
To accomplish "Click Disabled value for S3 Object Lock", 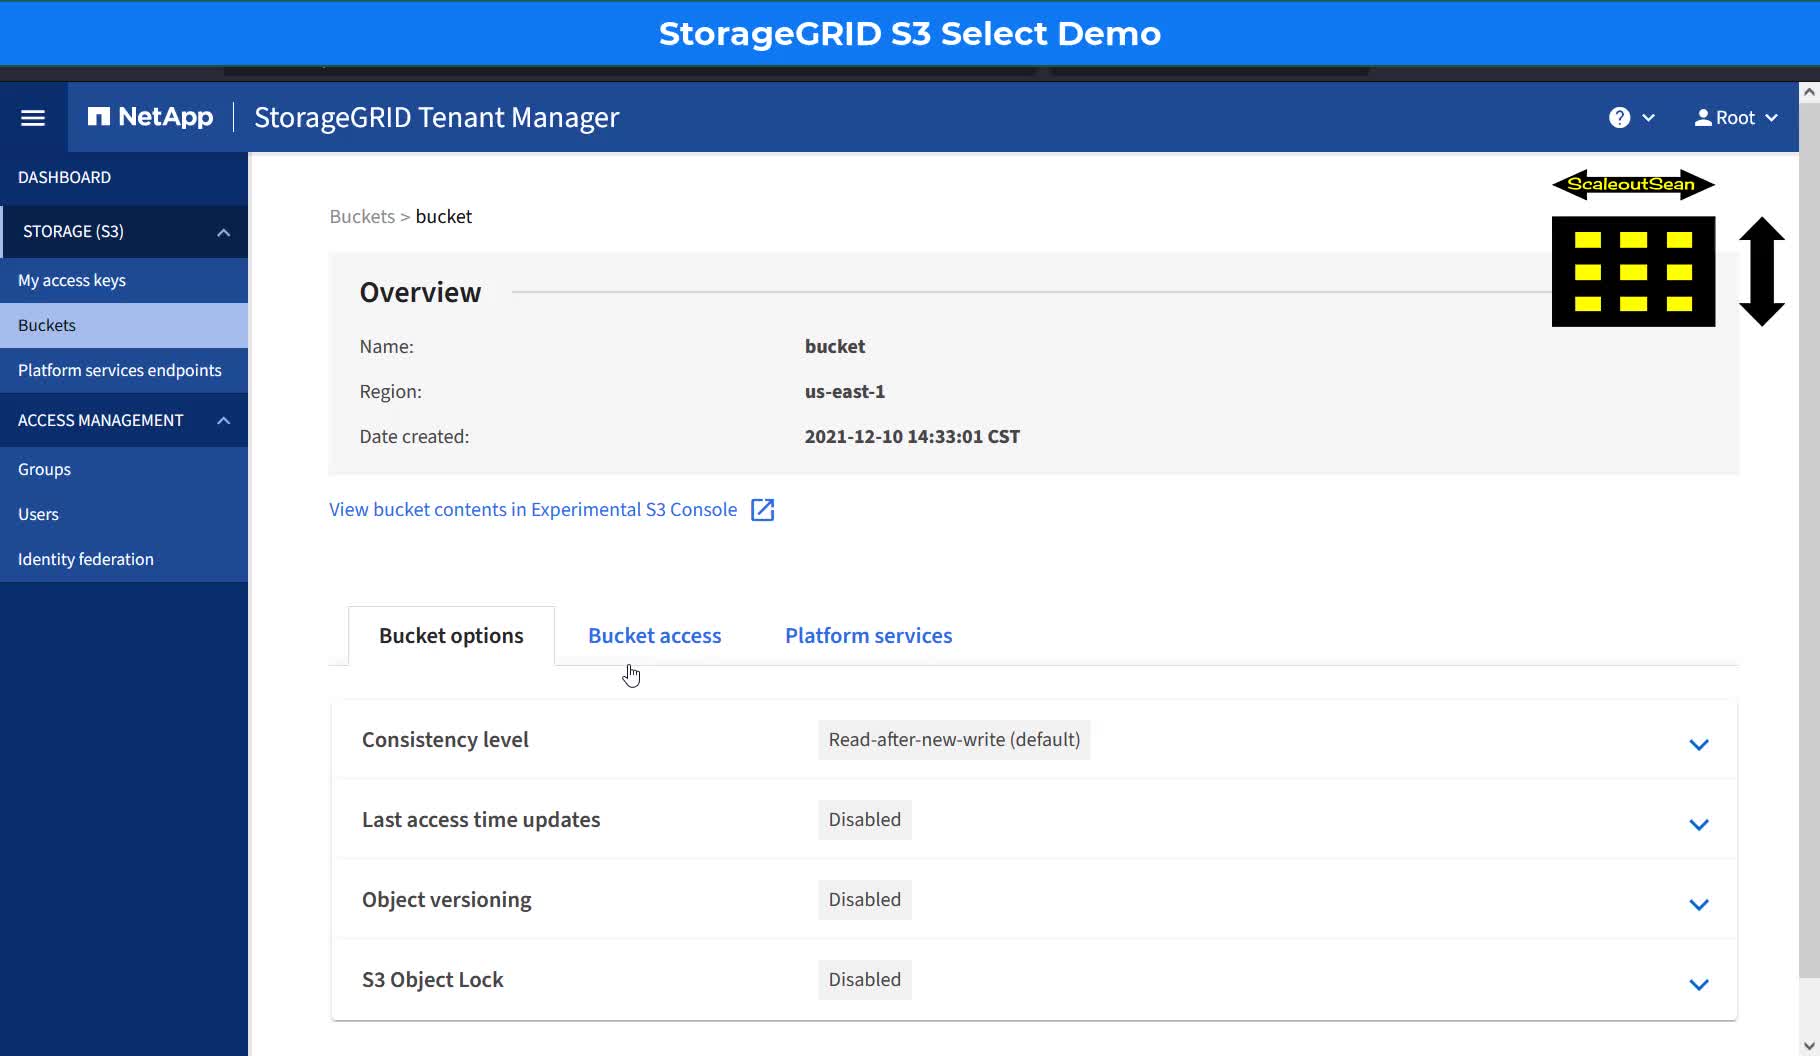I will 865,980.
